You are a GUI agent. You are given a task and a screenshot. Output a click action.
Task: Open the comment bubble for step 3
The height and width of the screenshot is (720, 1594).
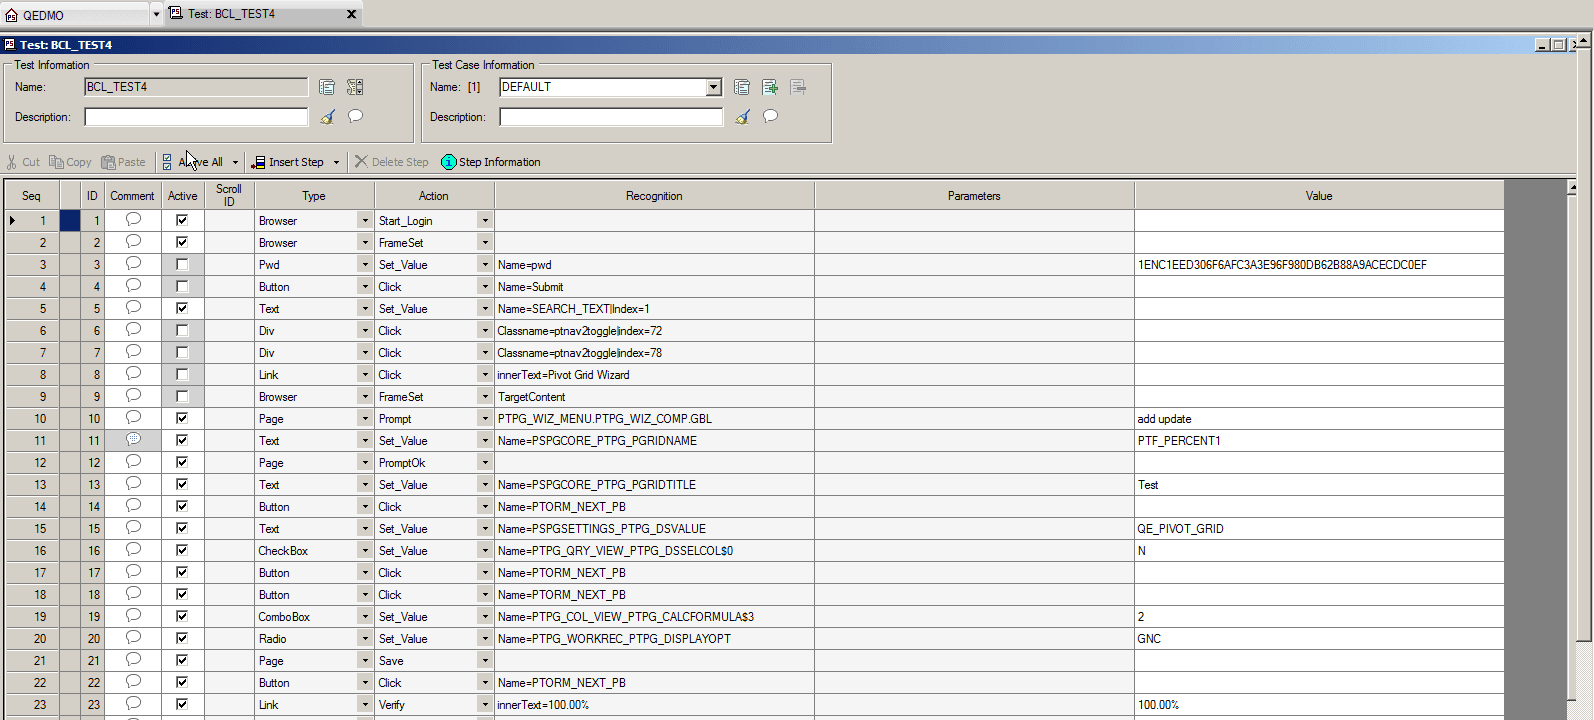133,264
